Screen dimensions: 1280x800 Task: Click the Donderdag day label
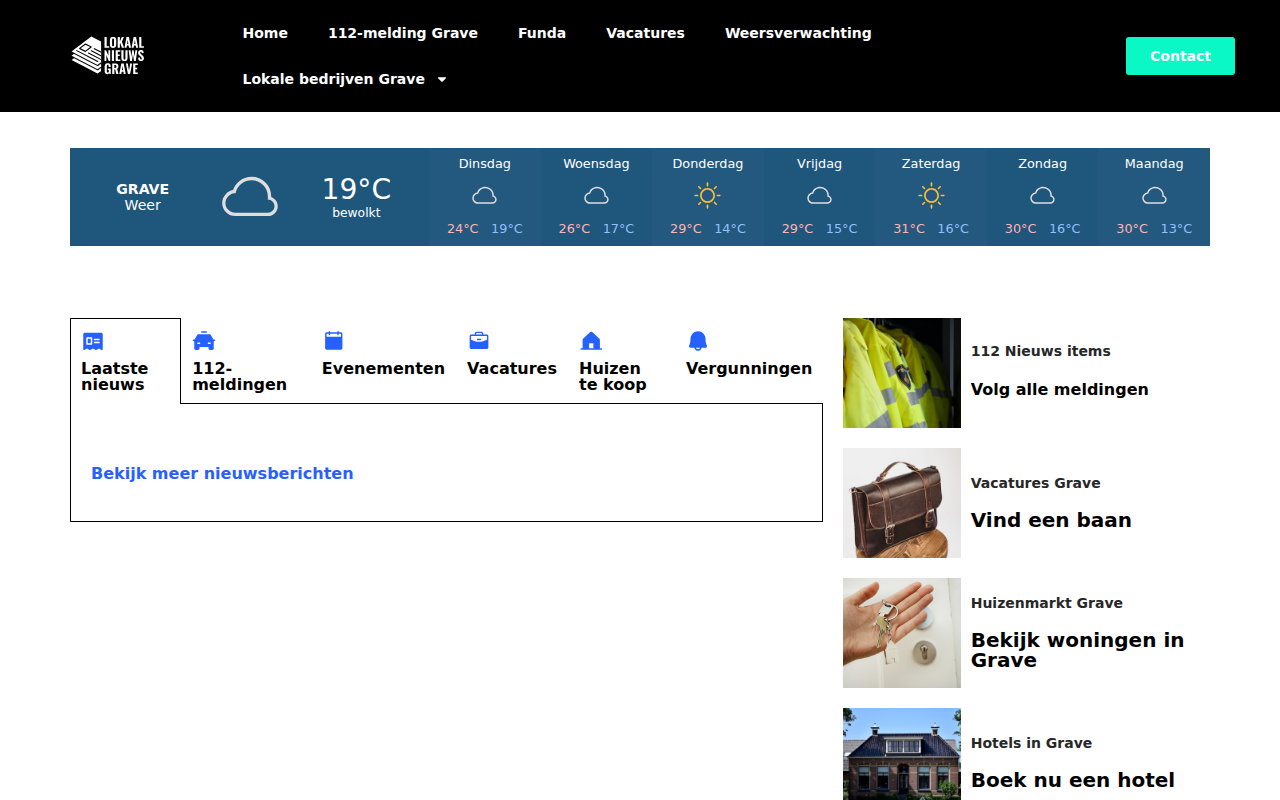pos(708,164)
